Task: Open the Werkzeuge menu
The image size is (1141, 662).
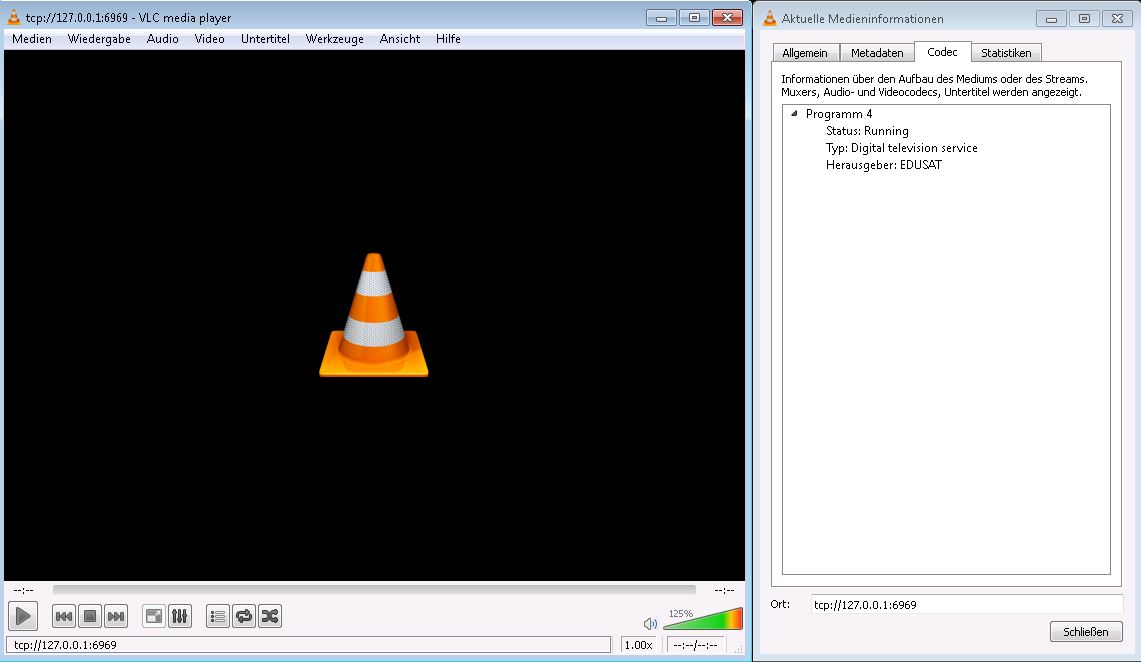Action: (x=335, y=39)
